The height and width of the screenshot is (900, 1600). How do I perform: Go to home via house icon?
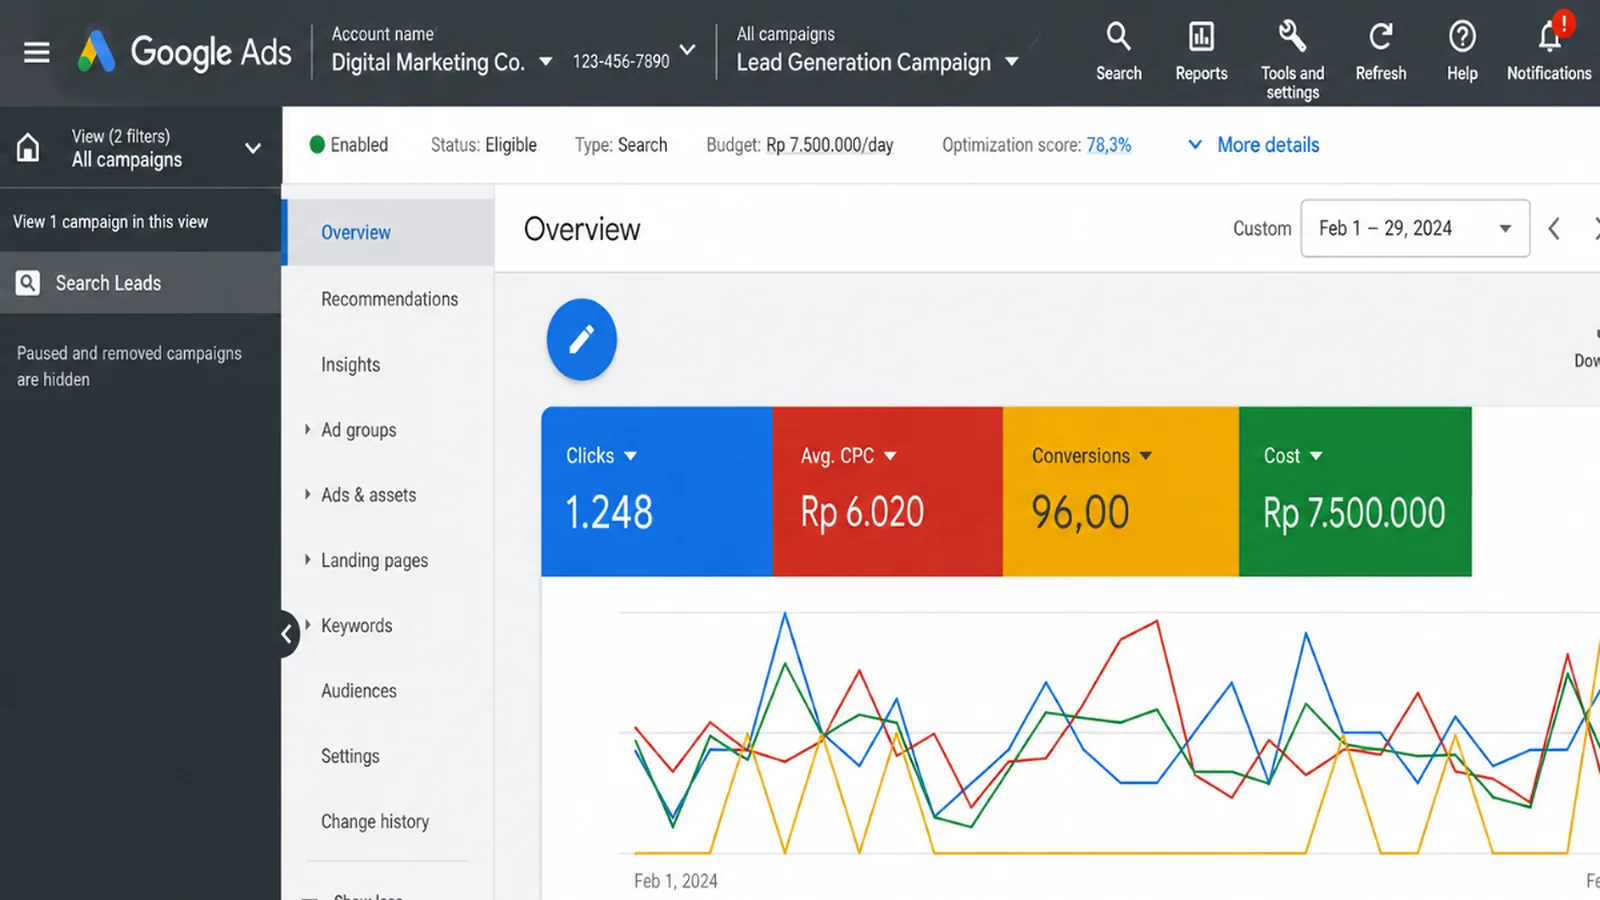click(x=28, y=148)
